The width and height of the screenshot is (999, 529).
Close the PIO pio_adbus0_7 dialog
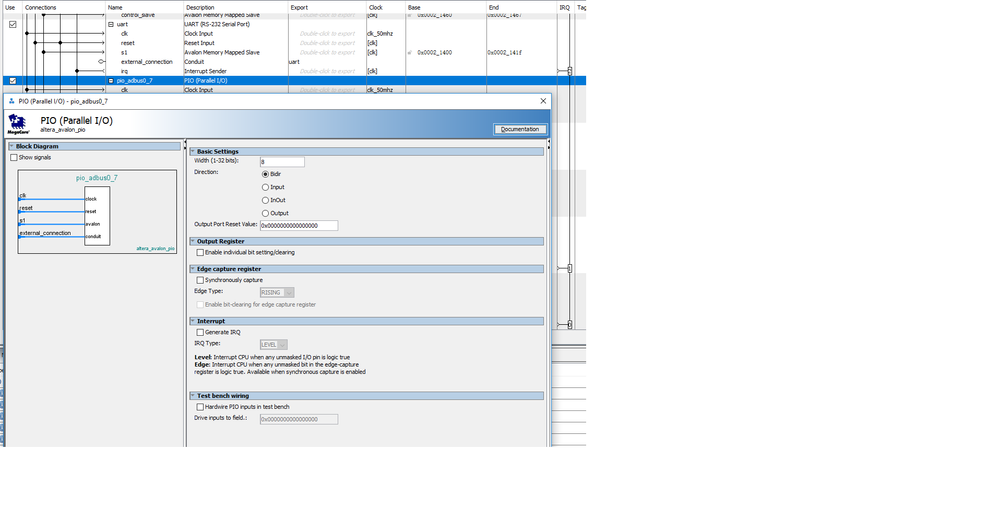coord(543,101)
